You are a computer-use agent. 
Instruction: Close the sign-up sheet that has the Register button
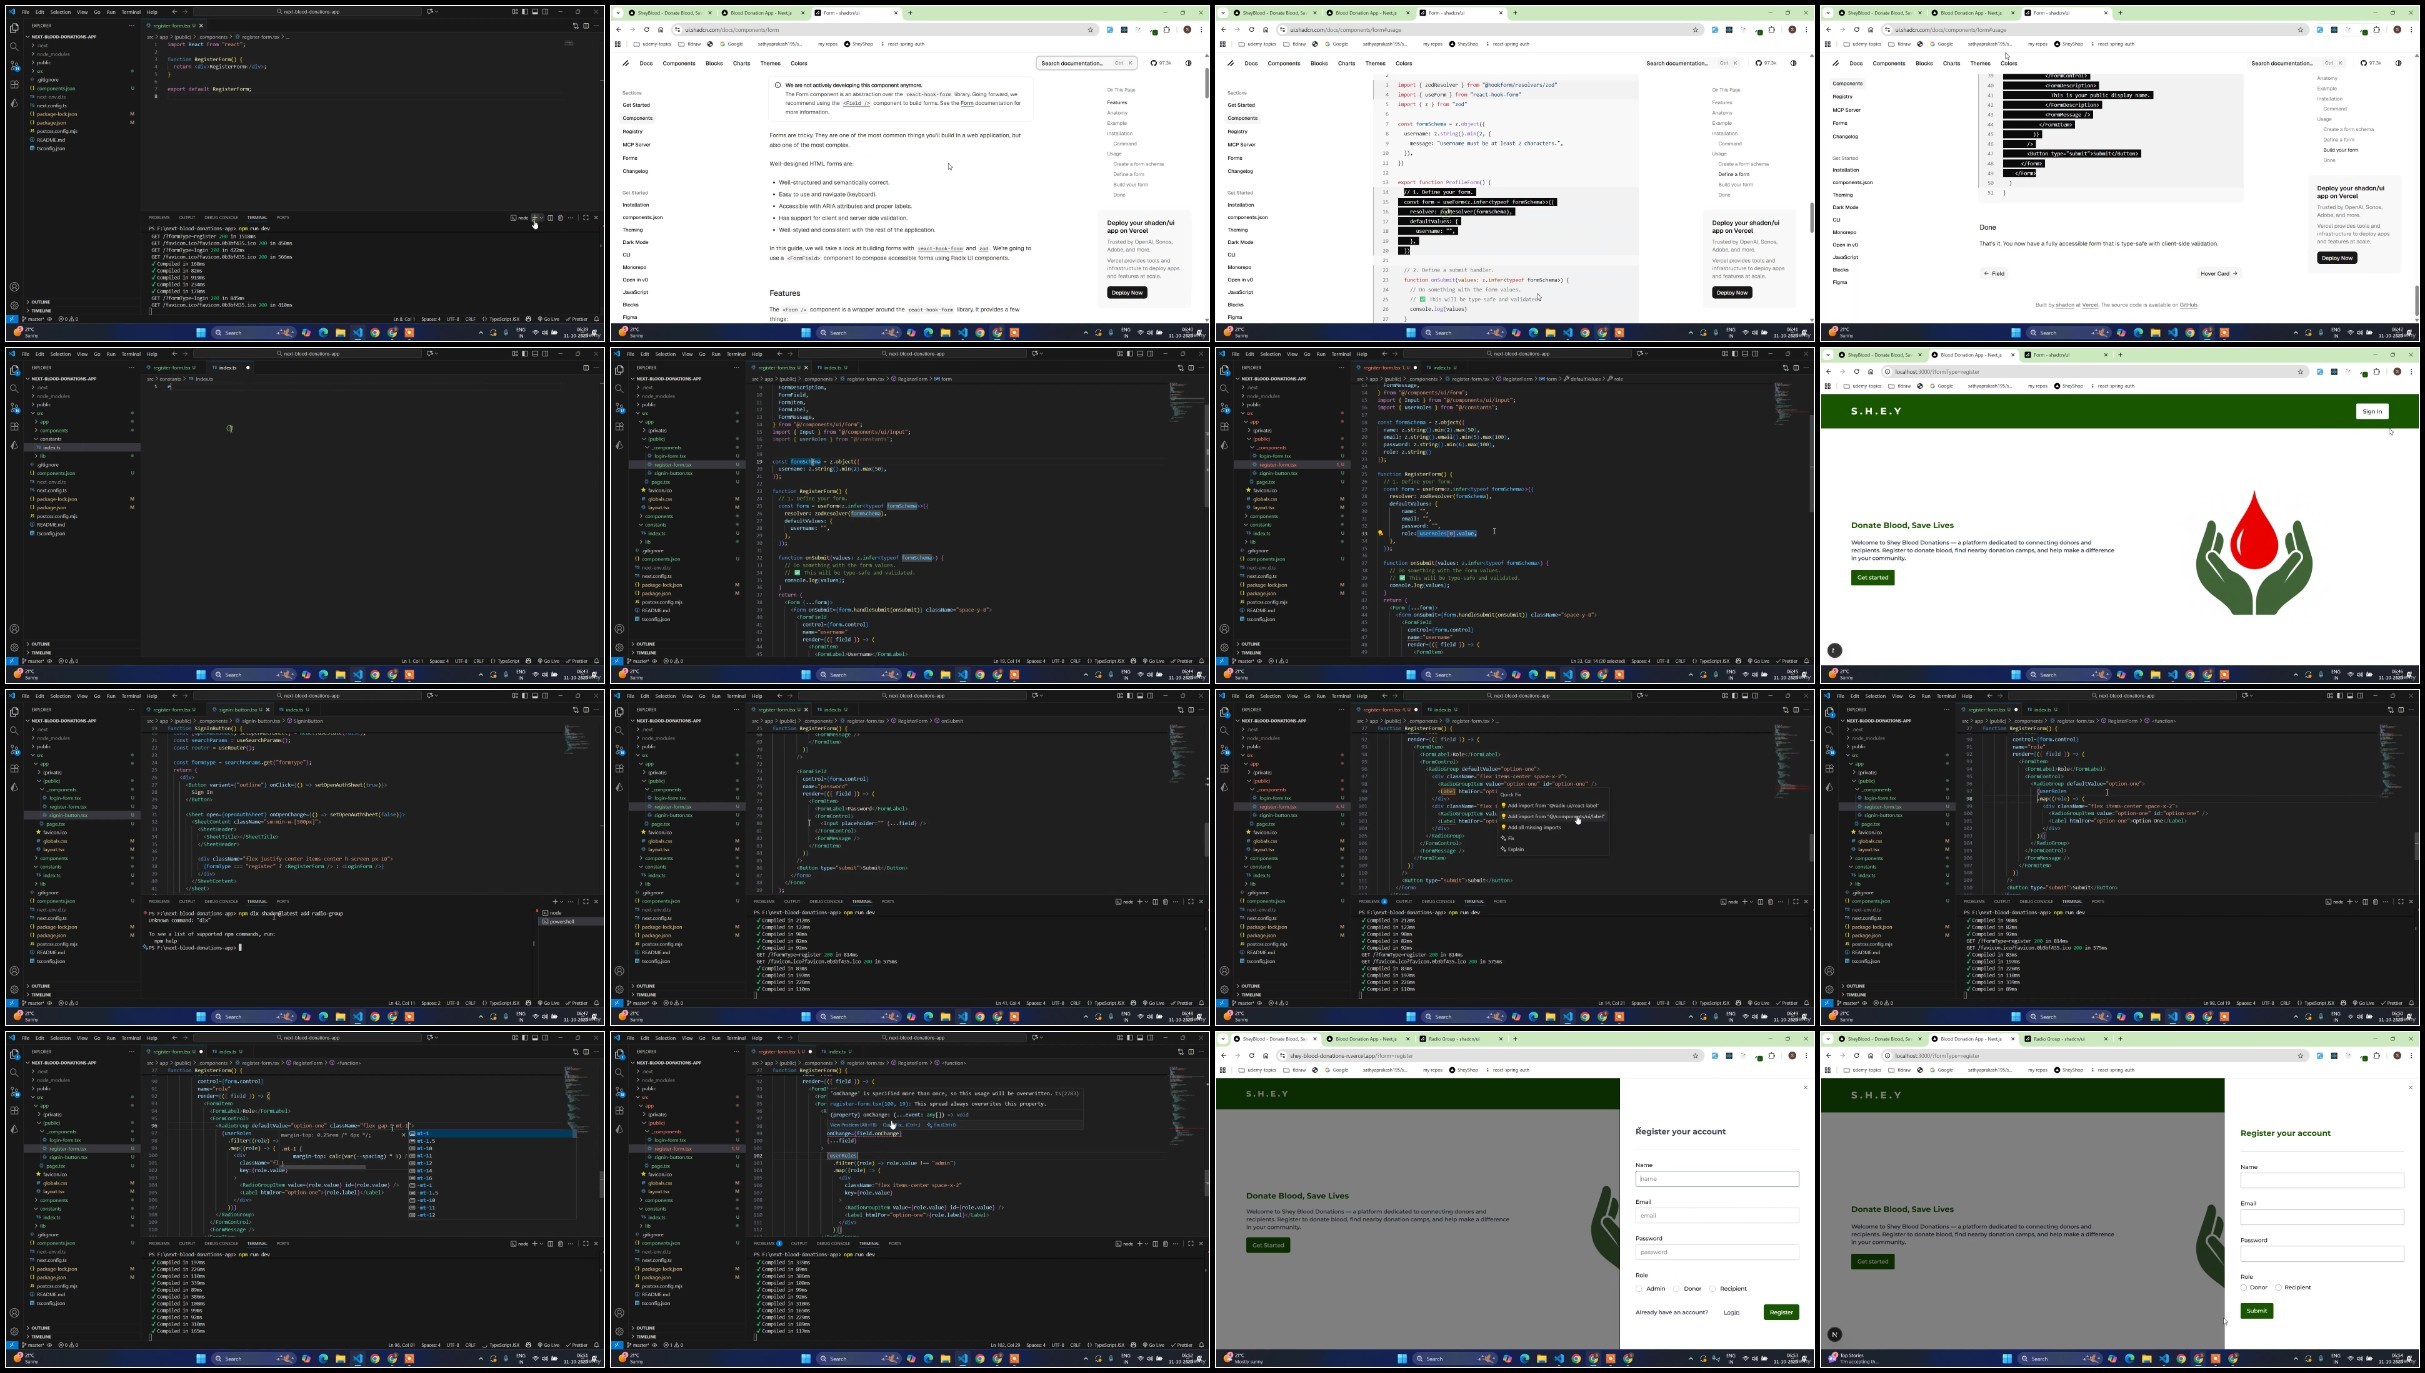[x=1805, y=1087]
